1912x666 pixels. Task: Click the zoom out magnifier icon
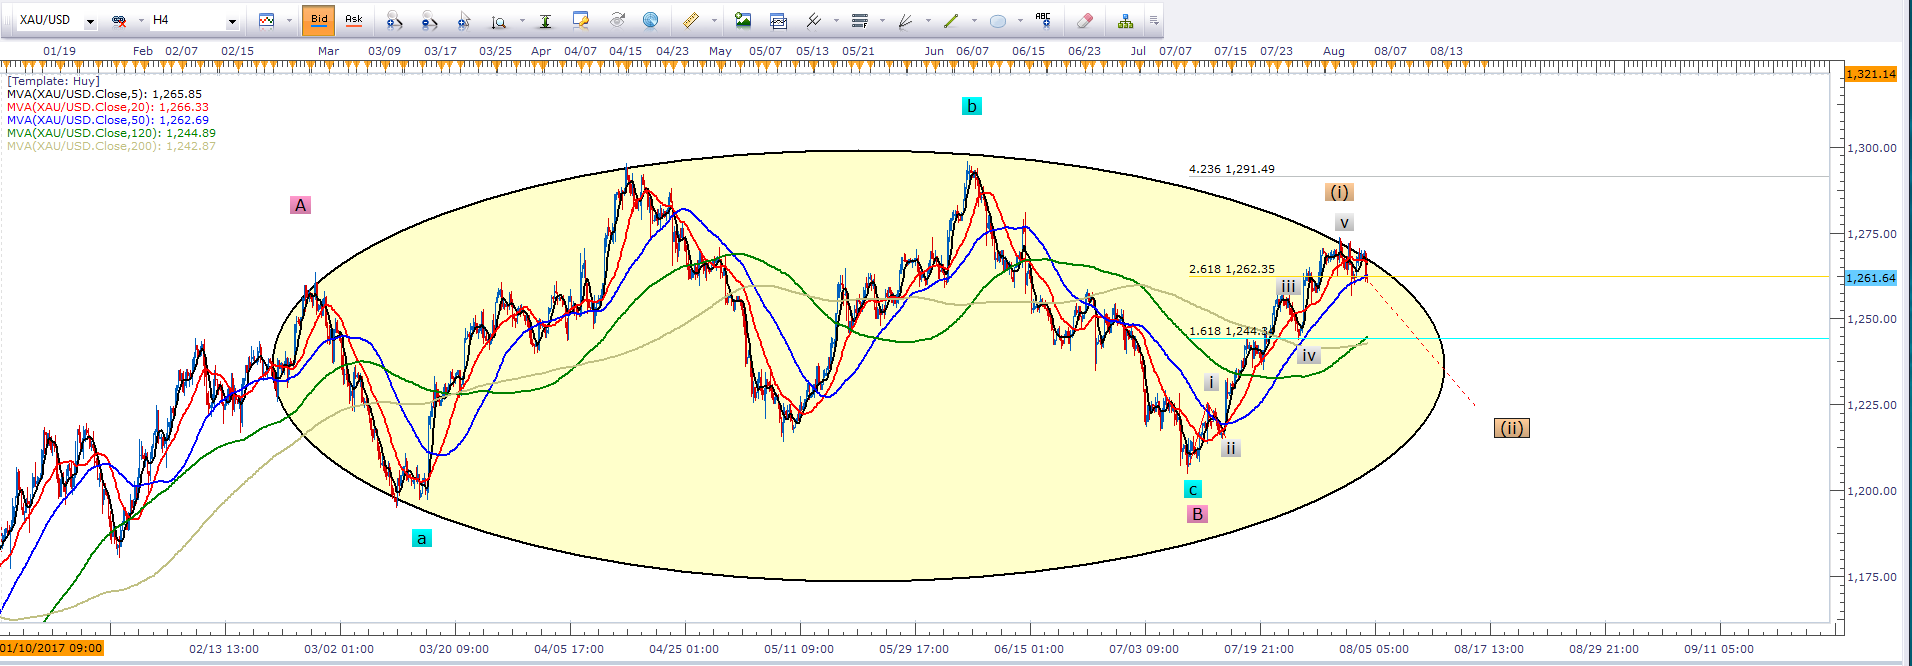pos(428,20)
